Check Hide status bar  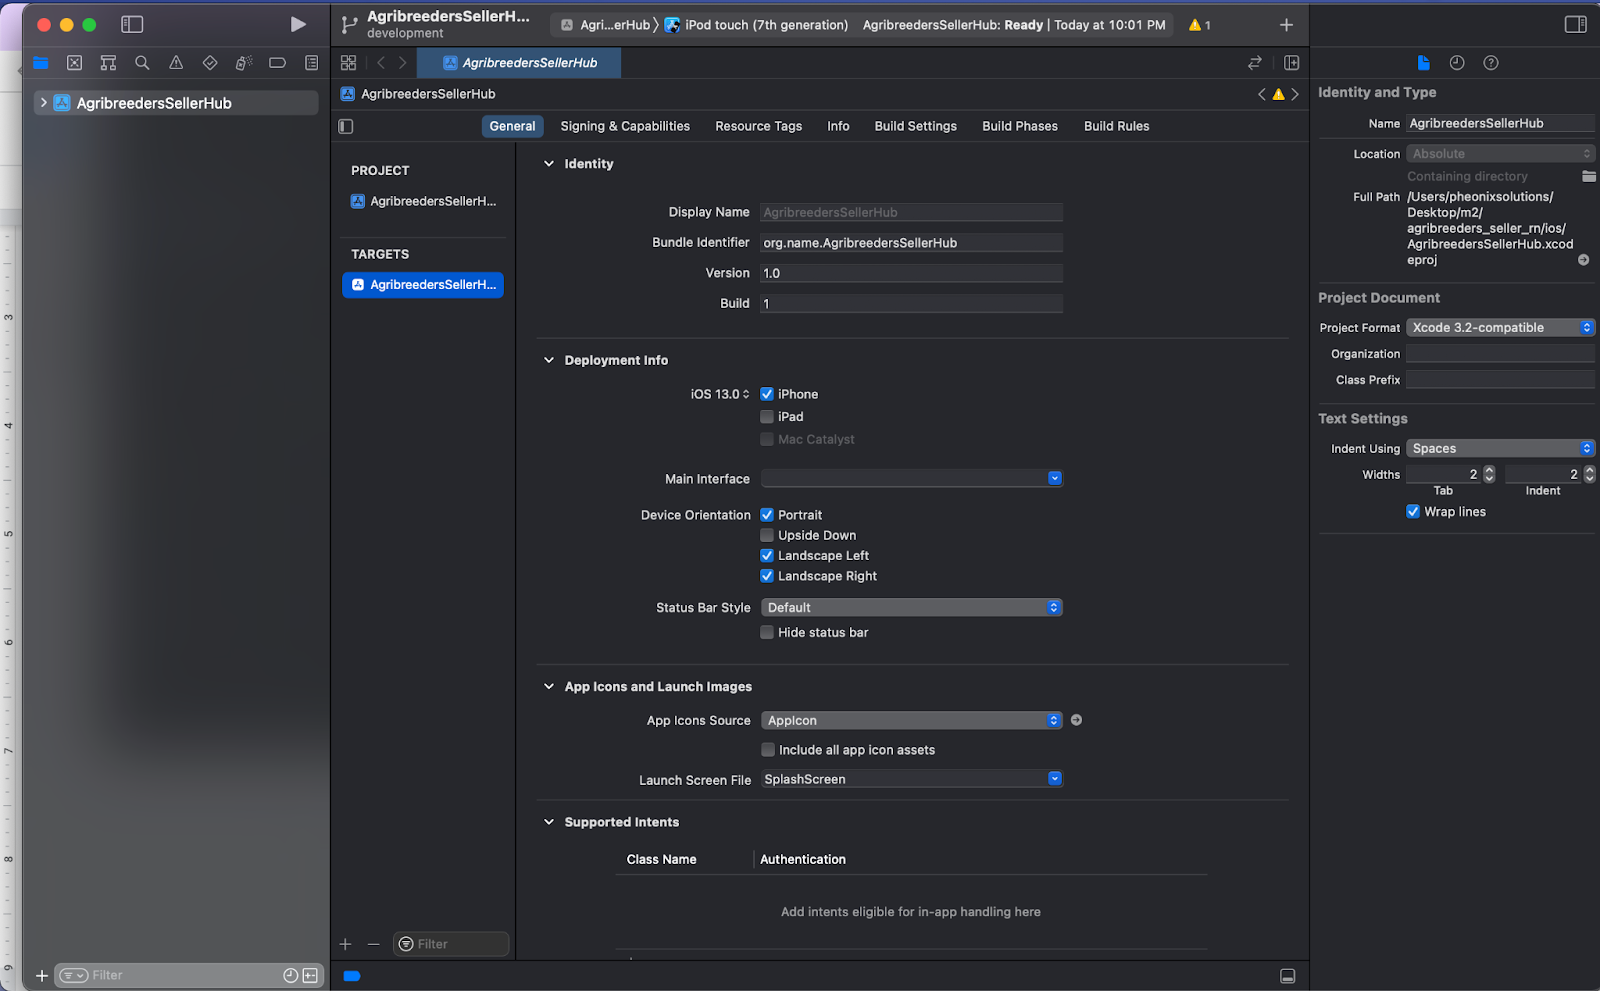coord(767,632)
